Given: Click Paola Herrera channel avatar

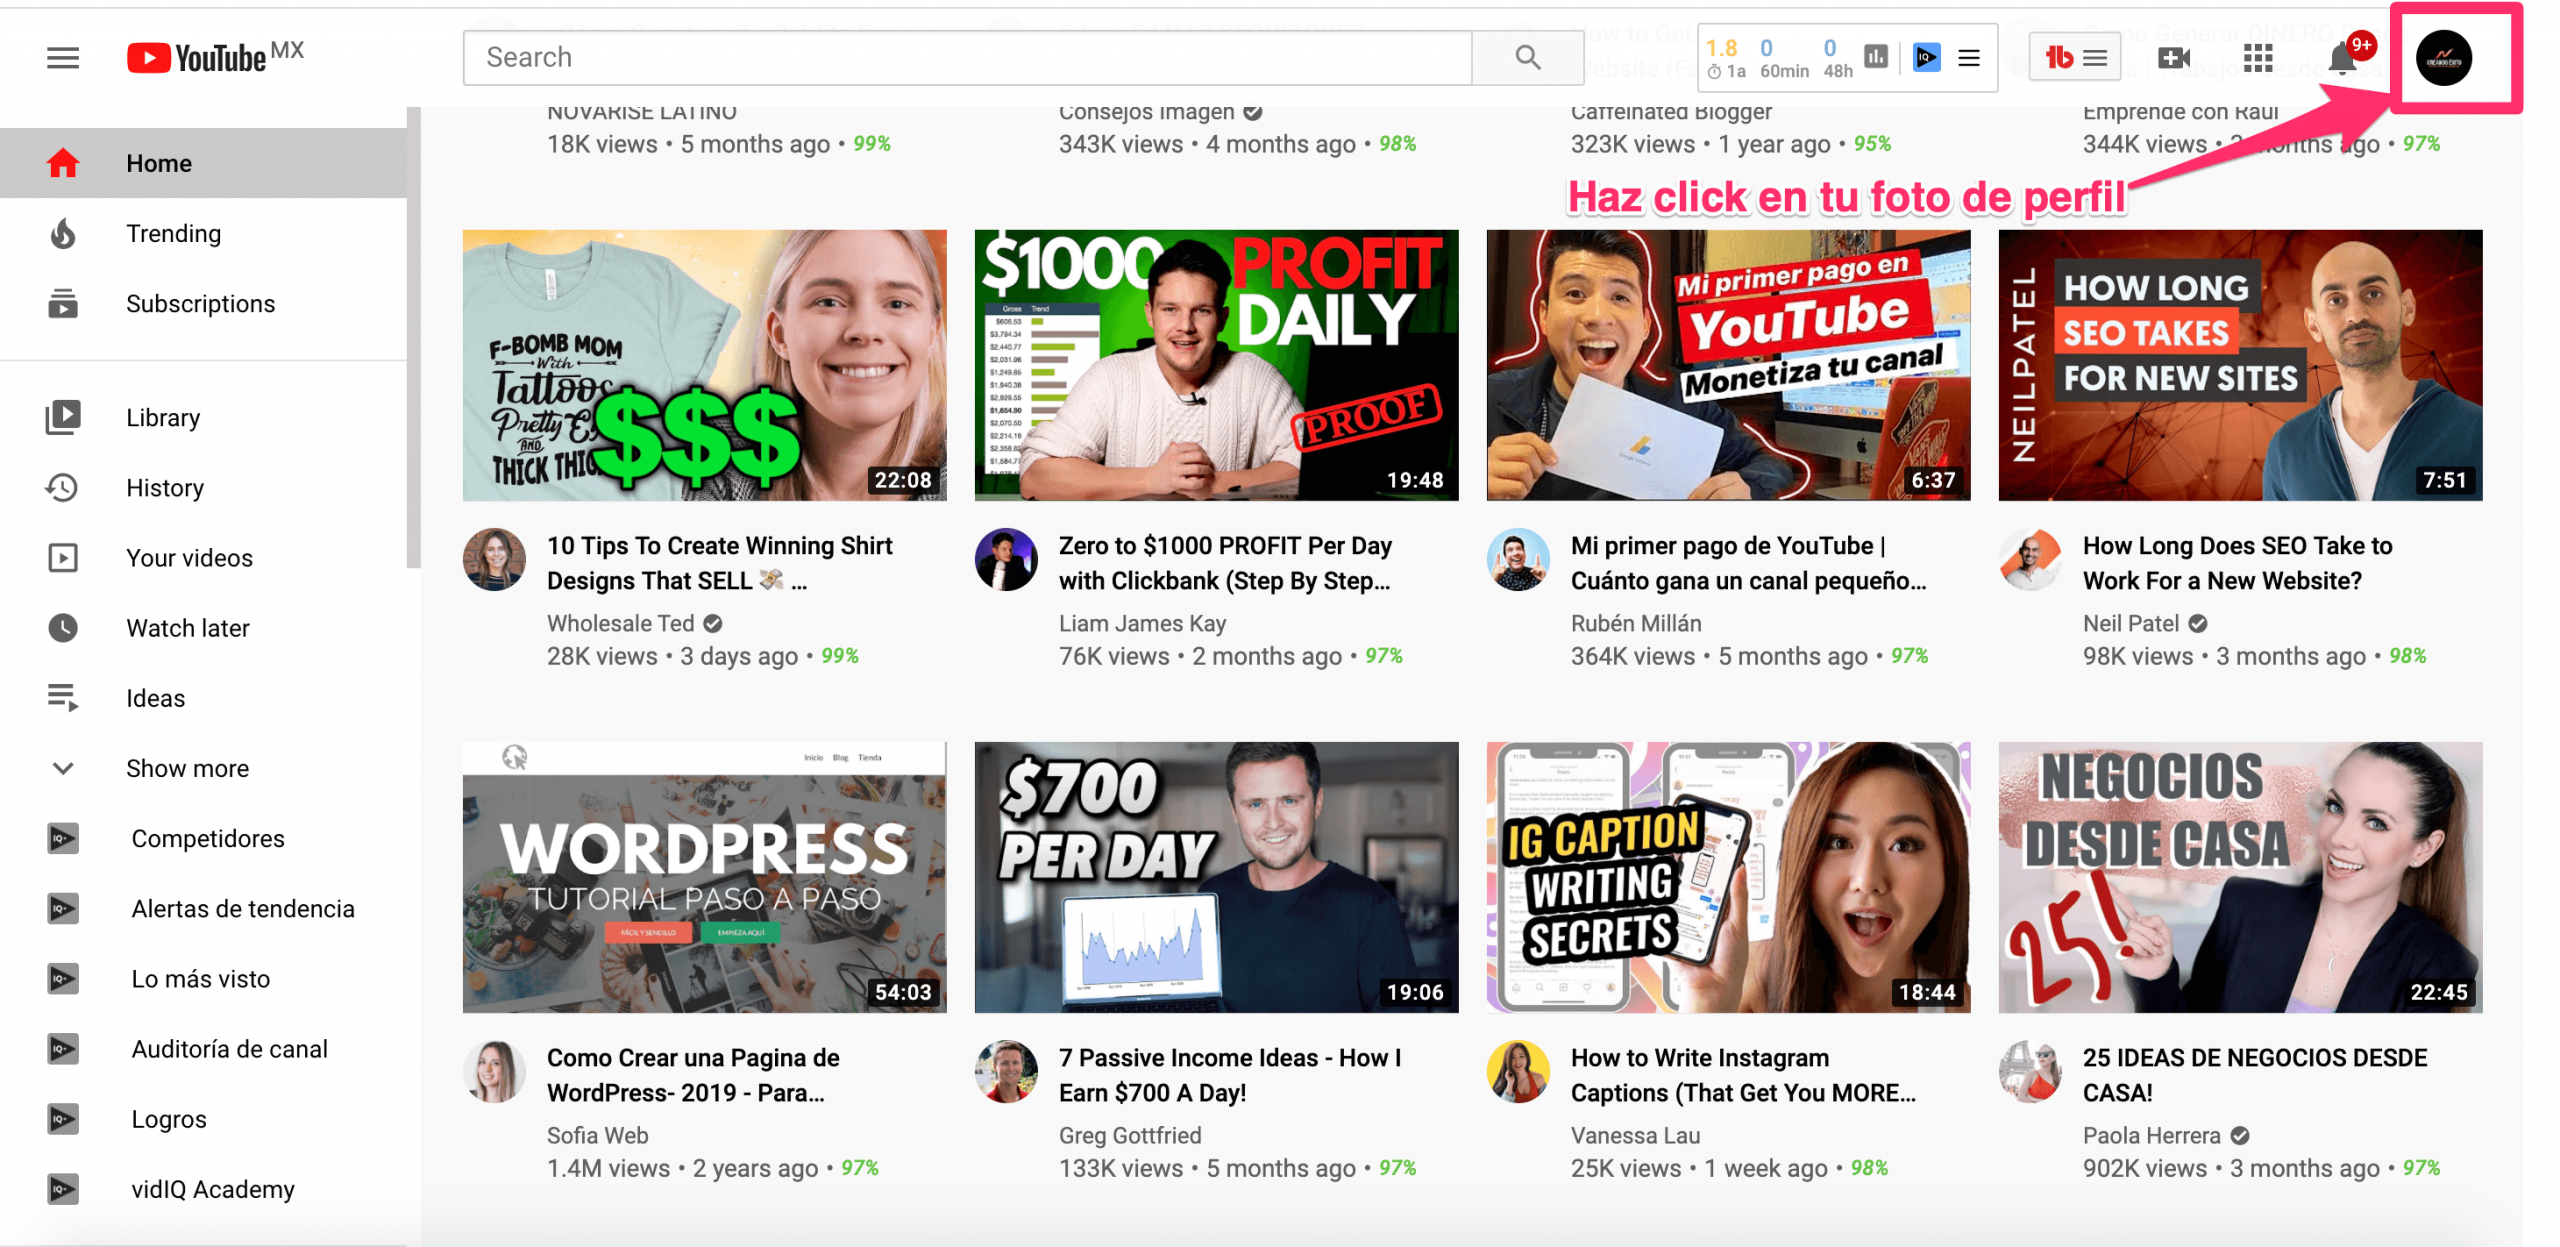Looking at the screenshot, I should tap(2030, 1072).
